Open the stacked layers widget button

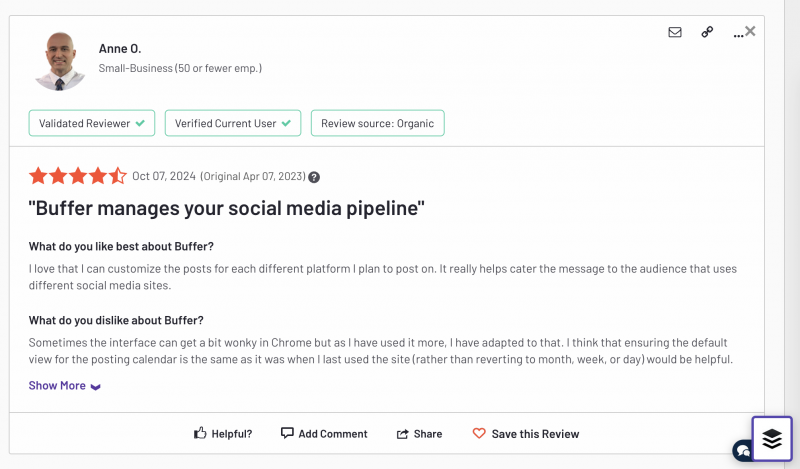[x=772, y=438]
